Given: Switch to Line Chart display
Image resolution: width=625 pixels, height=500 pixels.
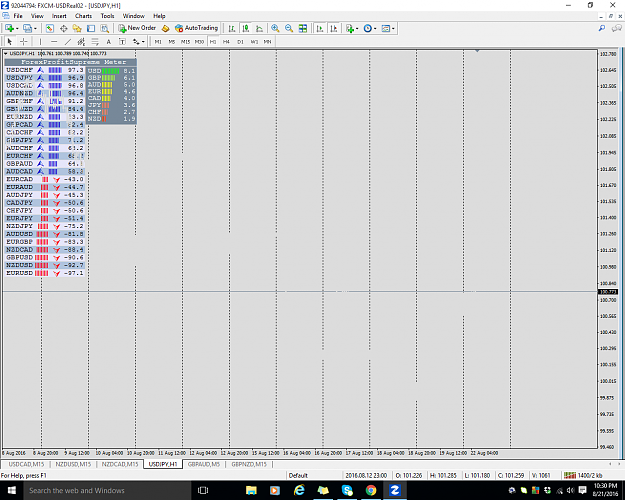Looking at the screenshot, I should pyautogui.click(x=259, y=28).
